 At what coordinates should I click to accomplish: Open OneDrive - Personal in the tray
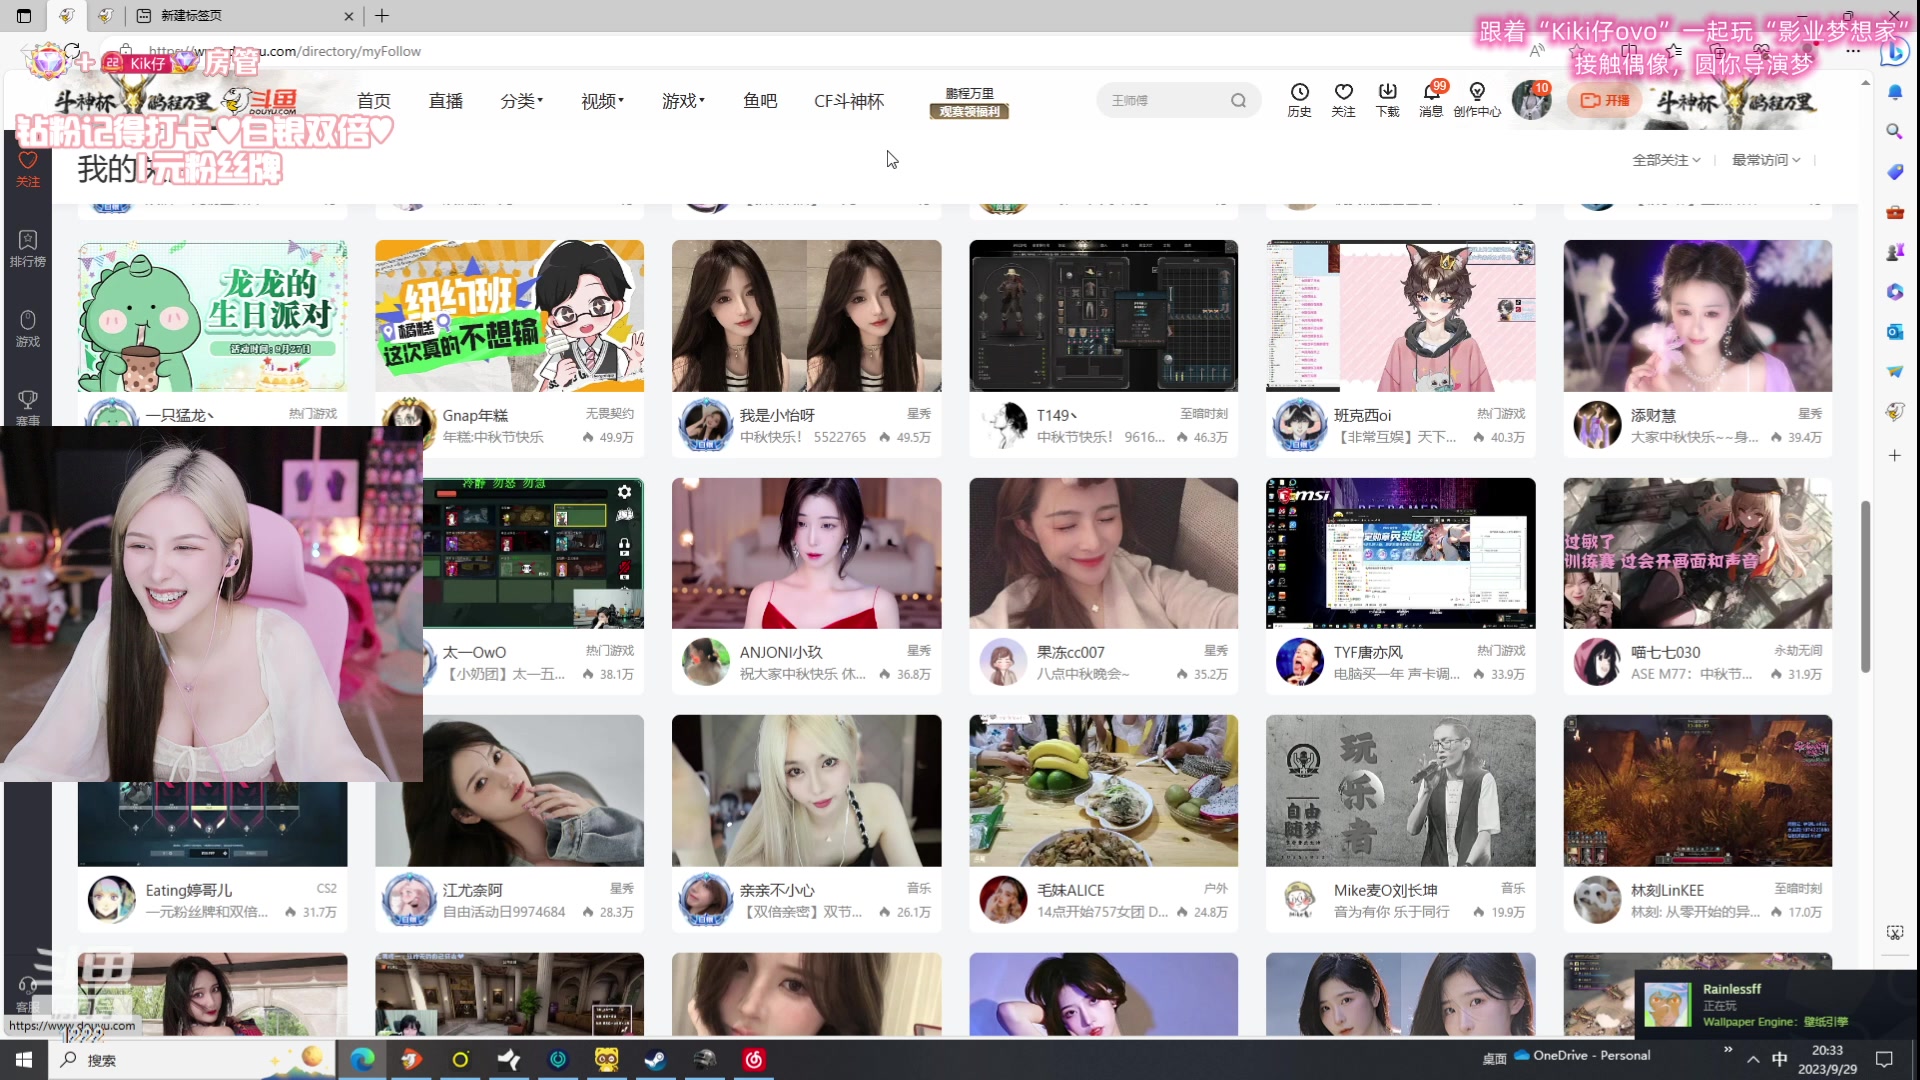(x=1582, y=1055)
